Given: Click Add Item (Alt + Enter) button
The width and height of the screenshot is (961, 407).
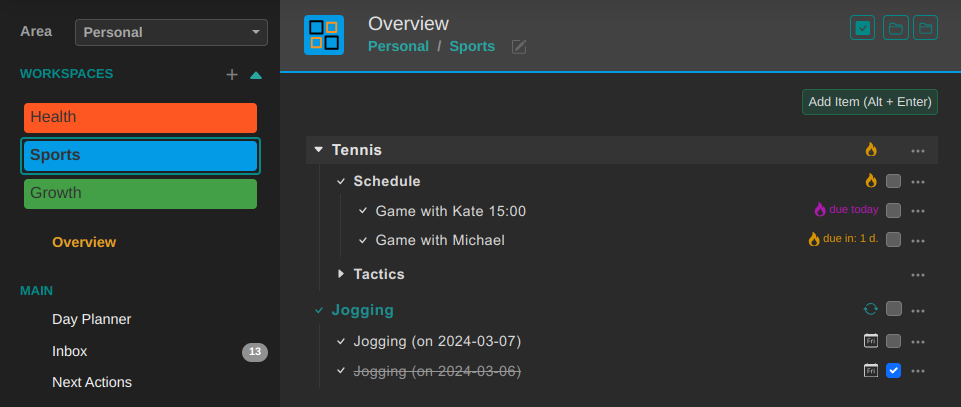Looking at the screenshot, I should [870, 102].
